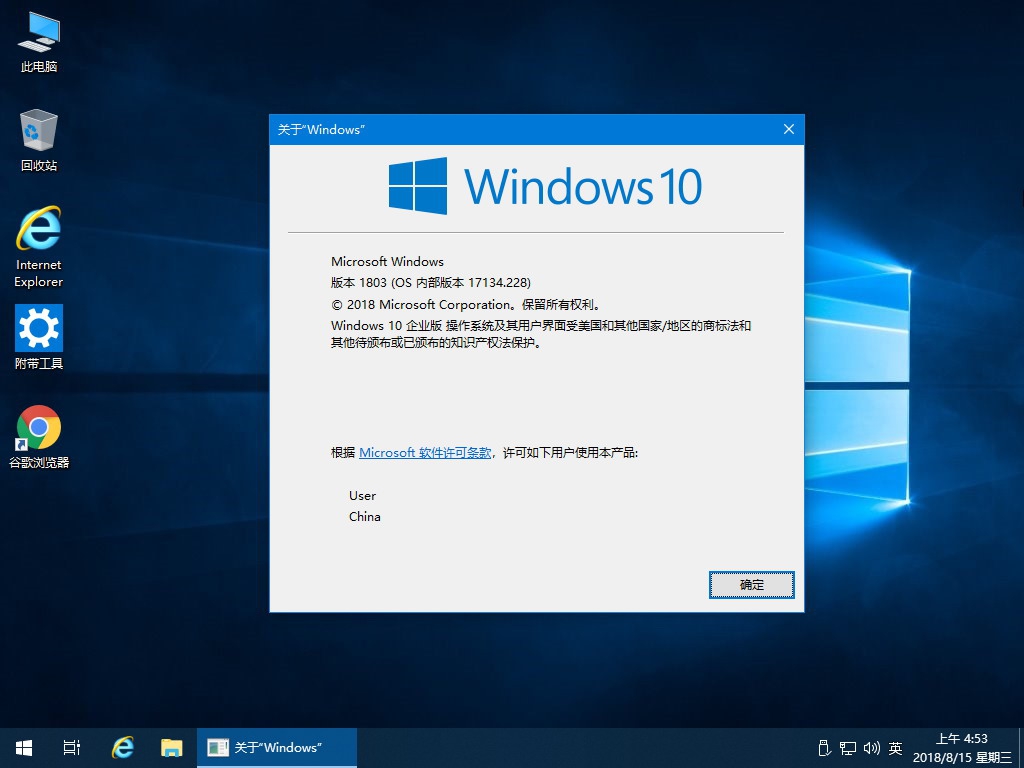1024x768 pixels.
Task: Close the 关于"Windows" dialog
Action: coord(789,129)
